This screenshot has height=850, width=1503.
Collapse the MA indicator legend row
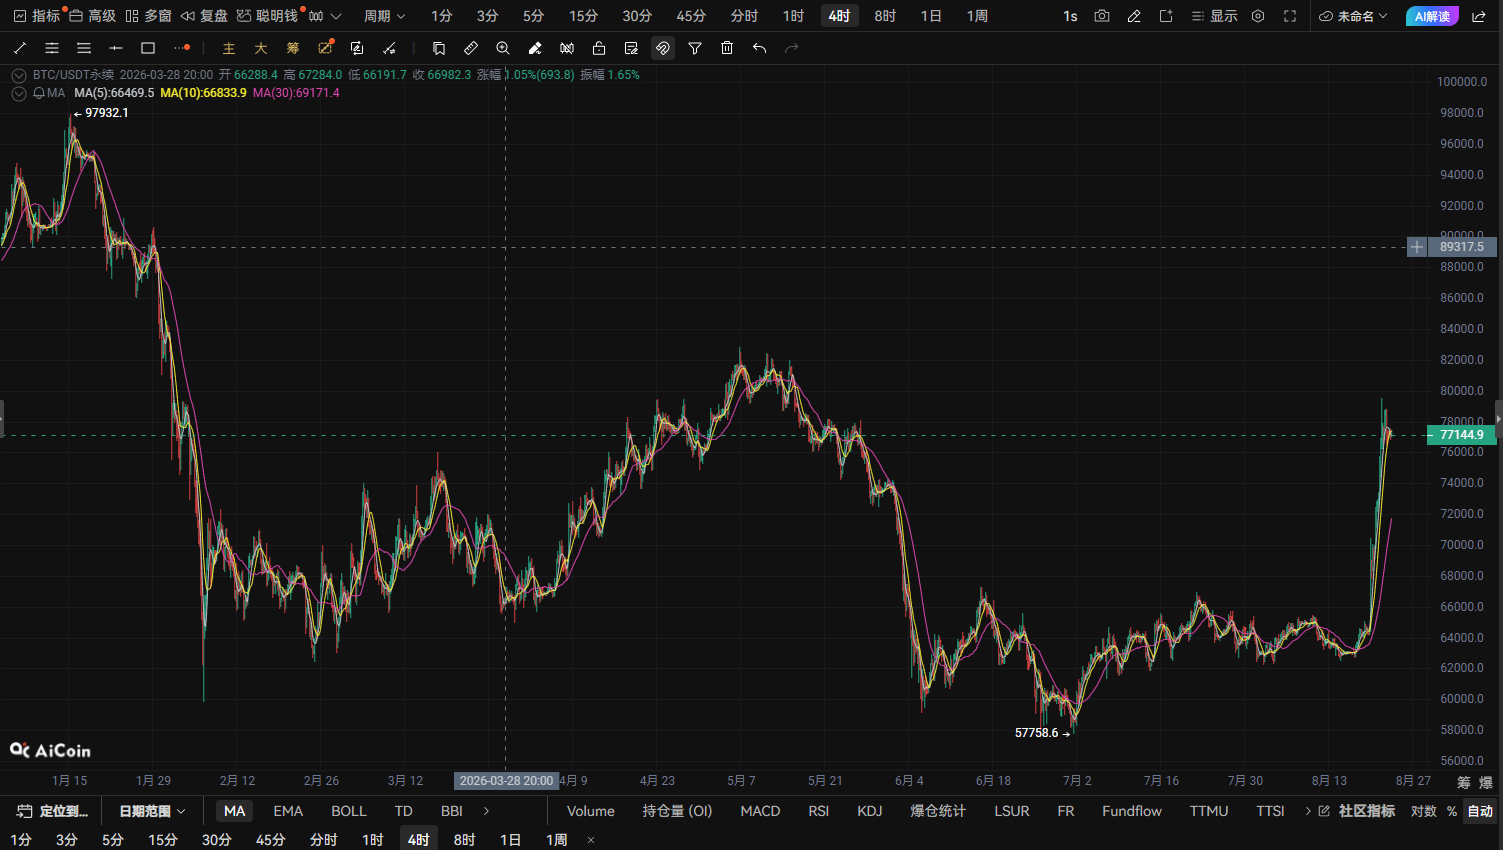point(19,93)
